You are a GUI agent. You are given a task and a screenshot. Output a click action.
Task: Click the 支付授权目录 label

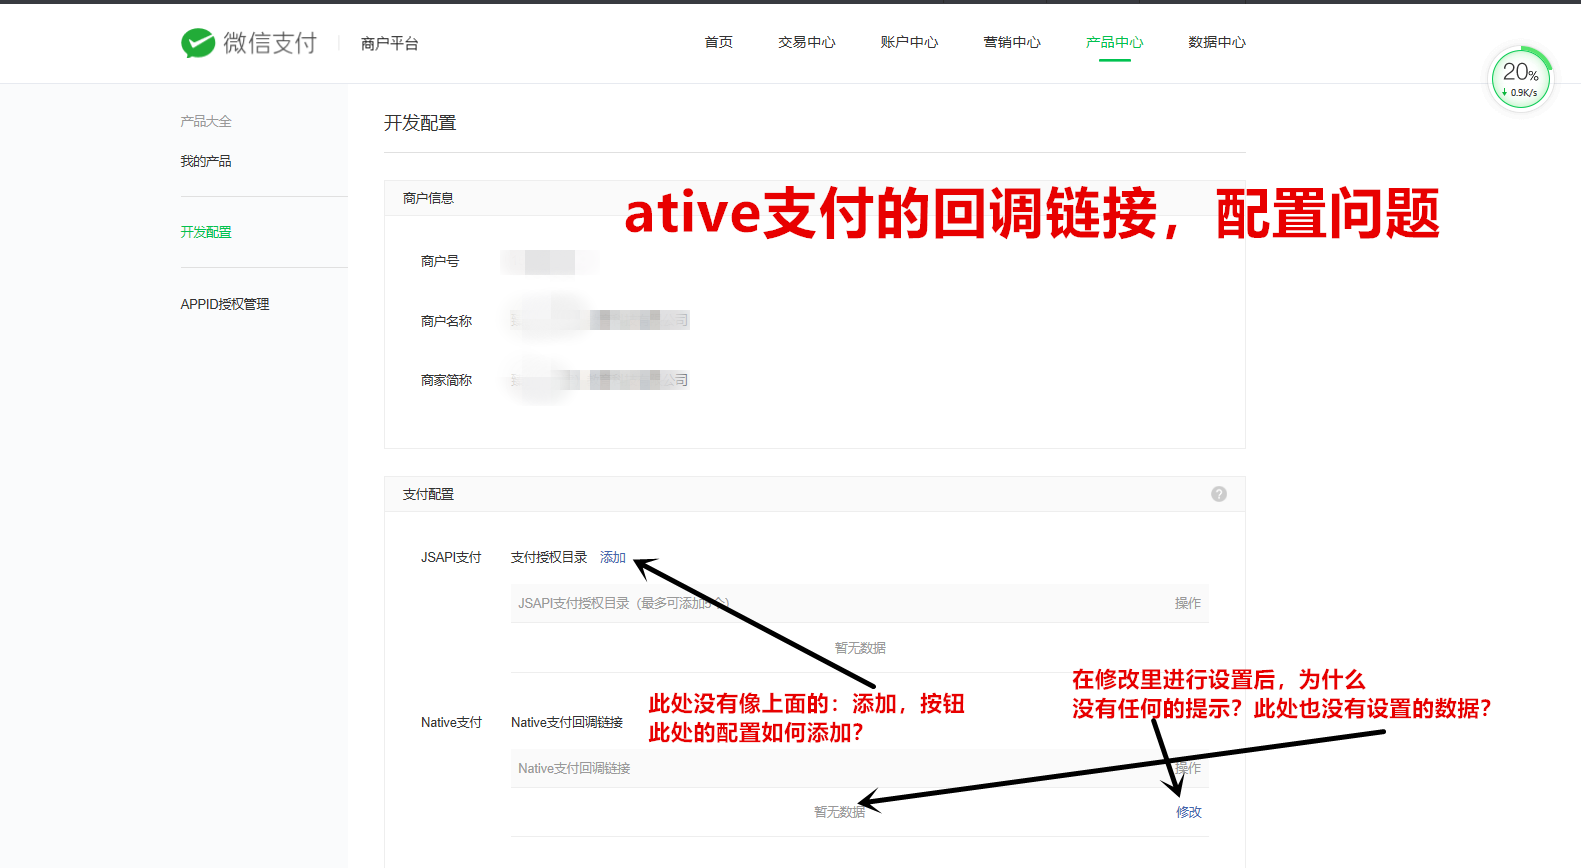[549, 557]
